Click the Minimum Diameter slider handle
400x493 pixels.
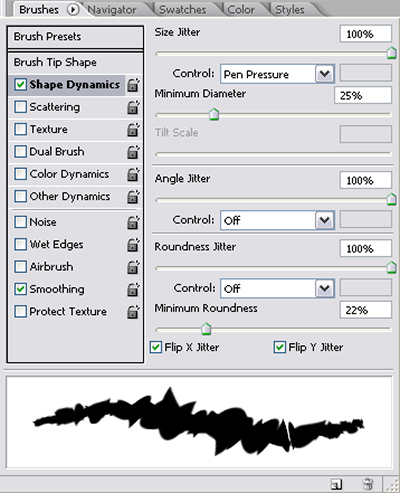pos(214,114)
